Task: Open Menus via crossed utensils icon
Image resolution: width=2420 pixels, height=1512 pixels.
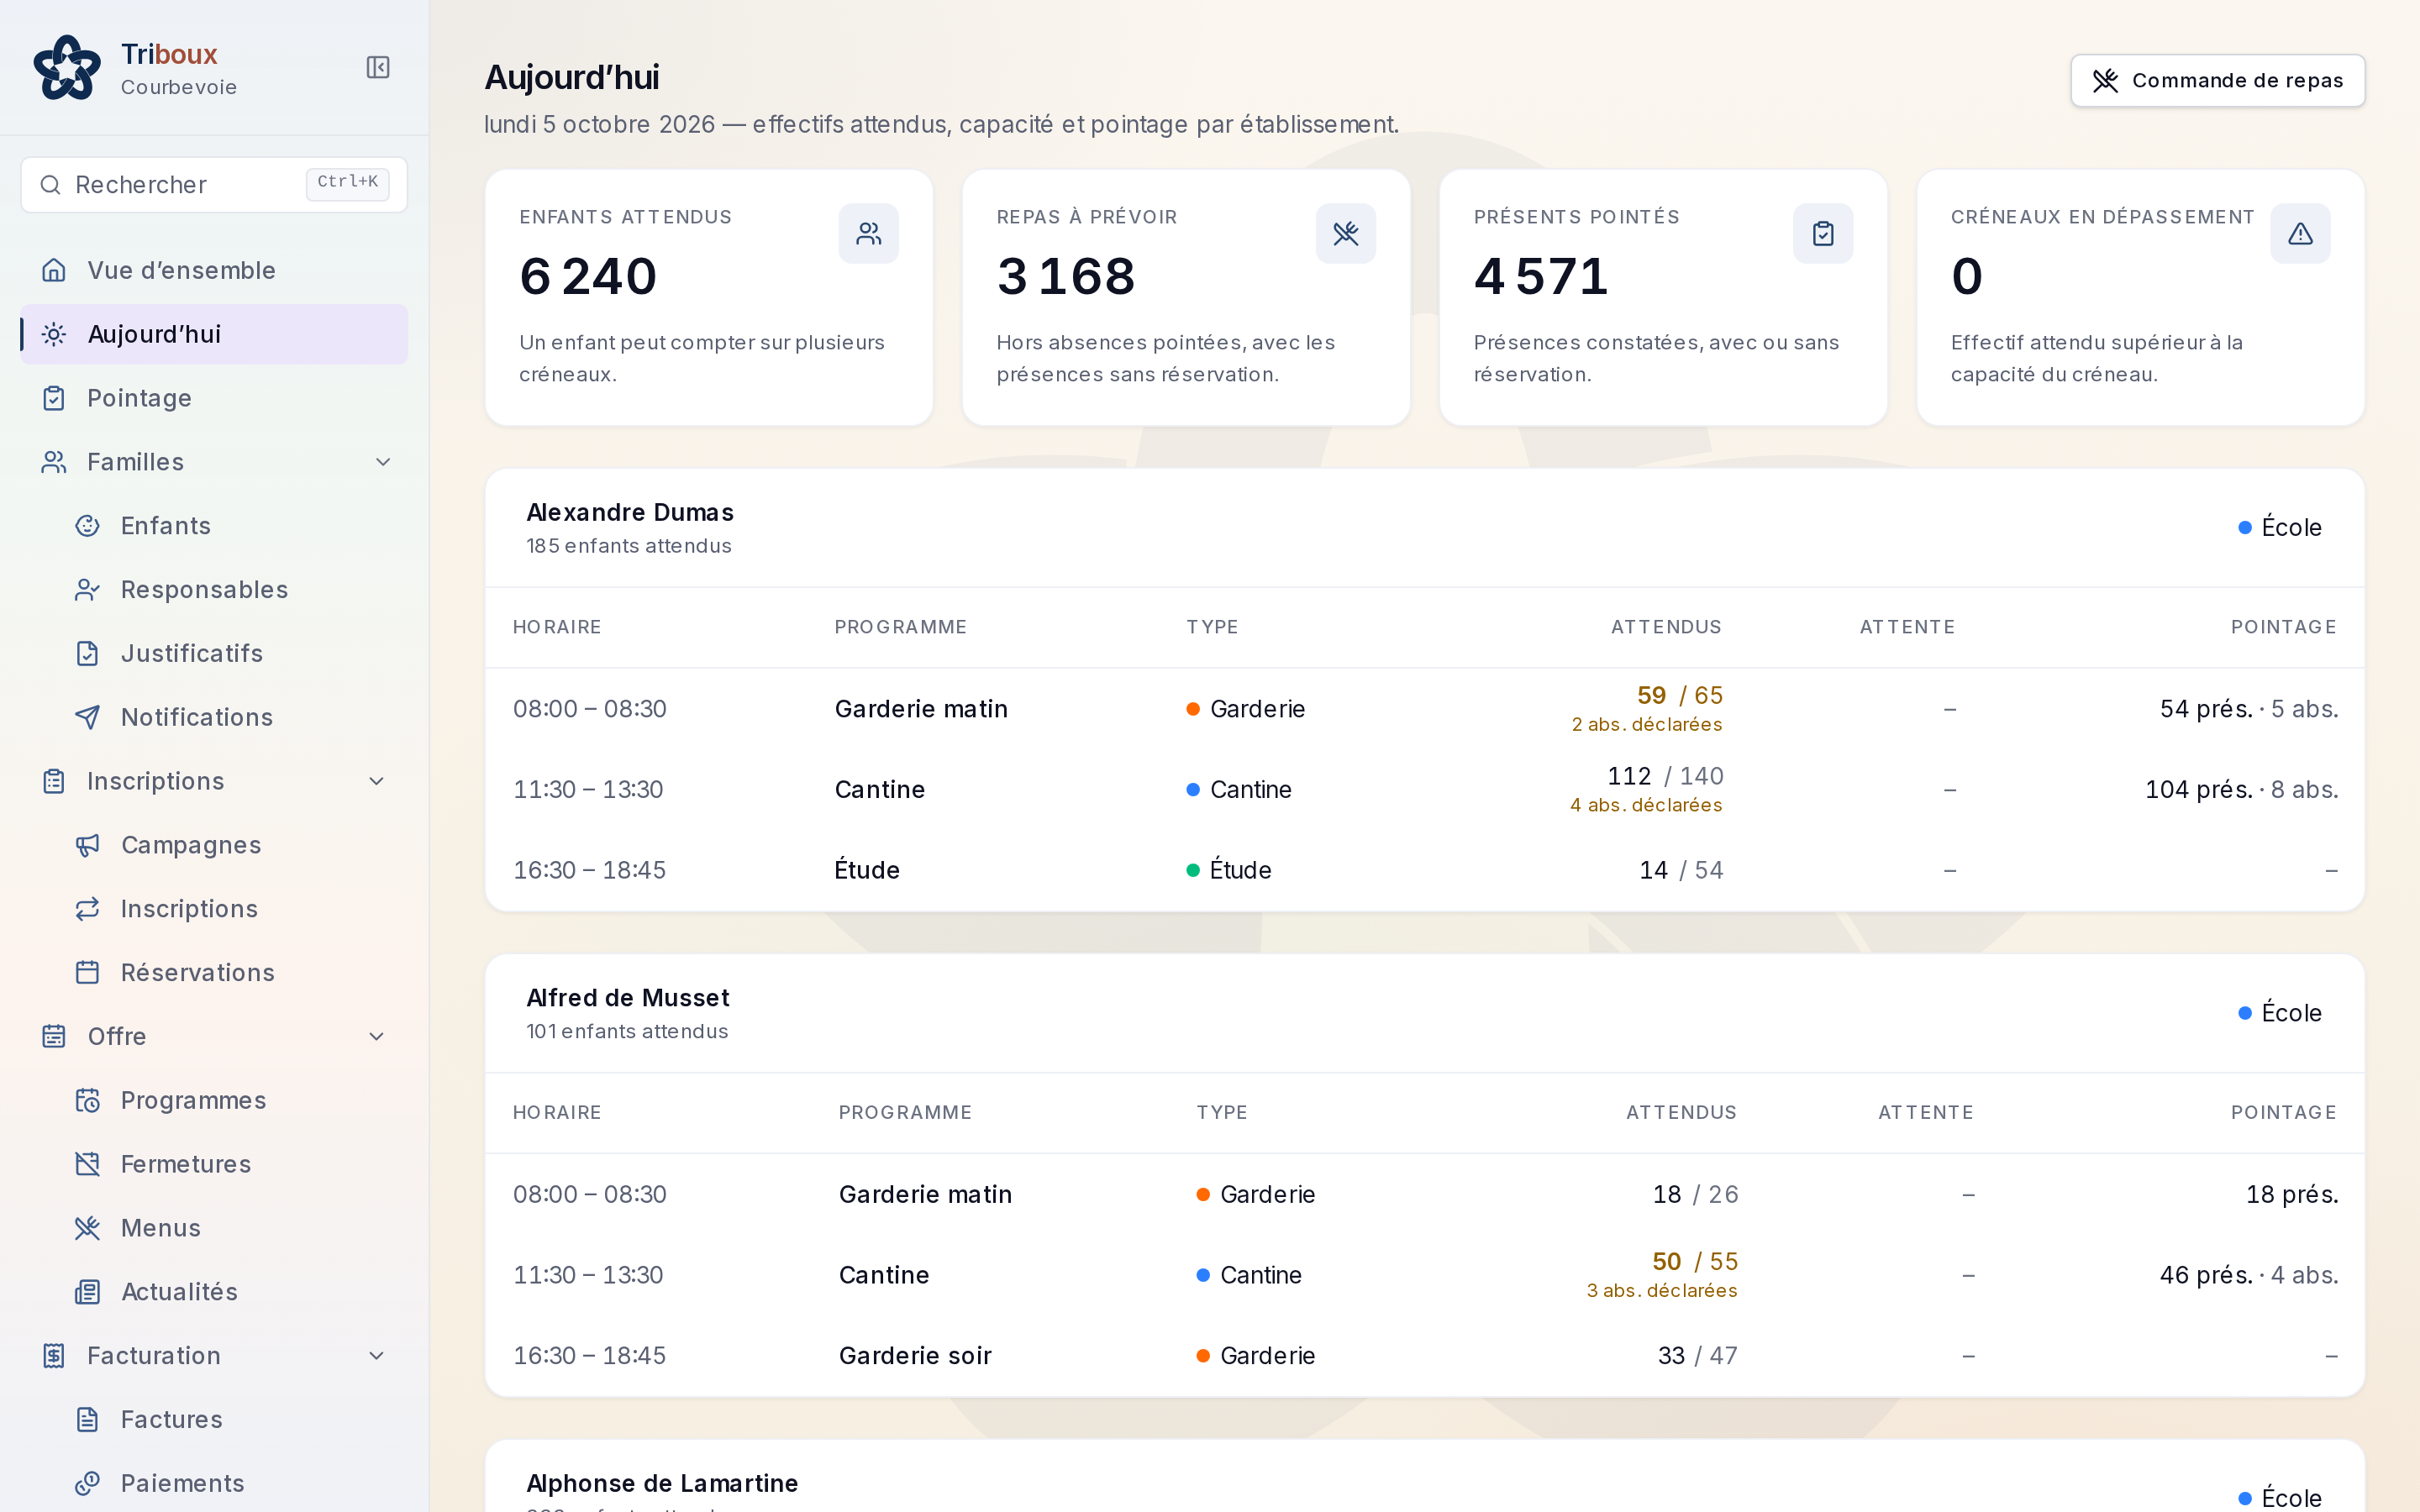Action: click(88, 1228)
